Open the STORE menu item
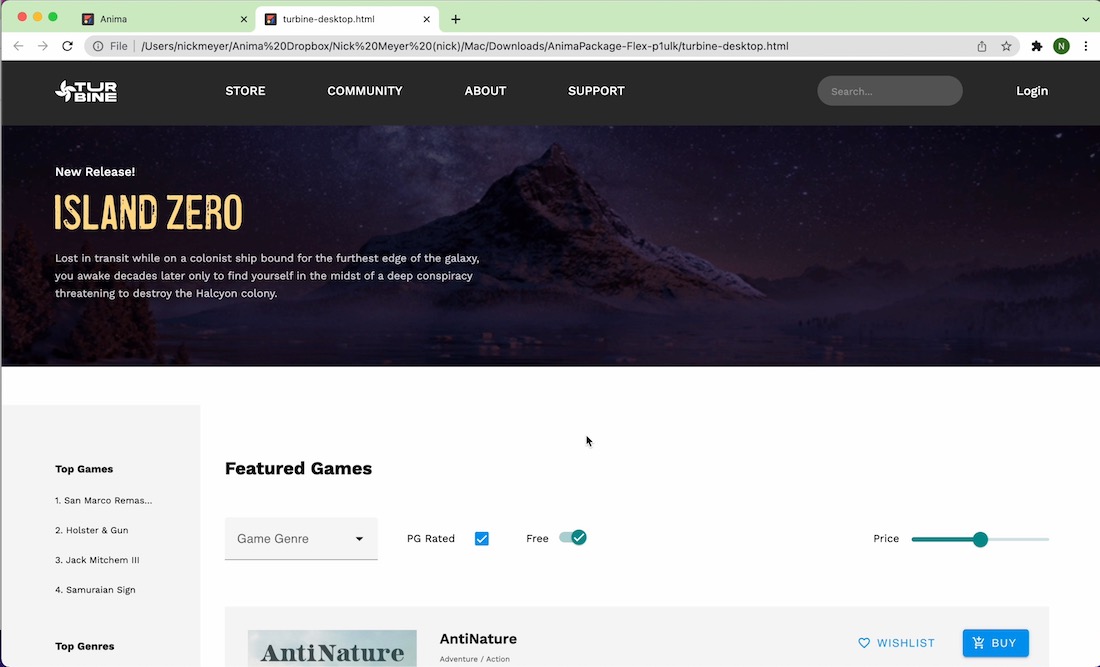This screenshot has height=667, width=1100. [x=245, y=91]
